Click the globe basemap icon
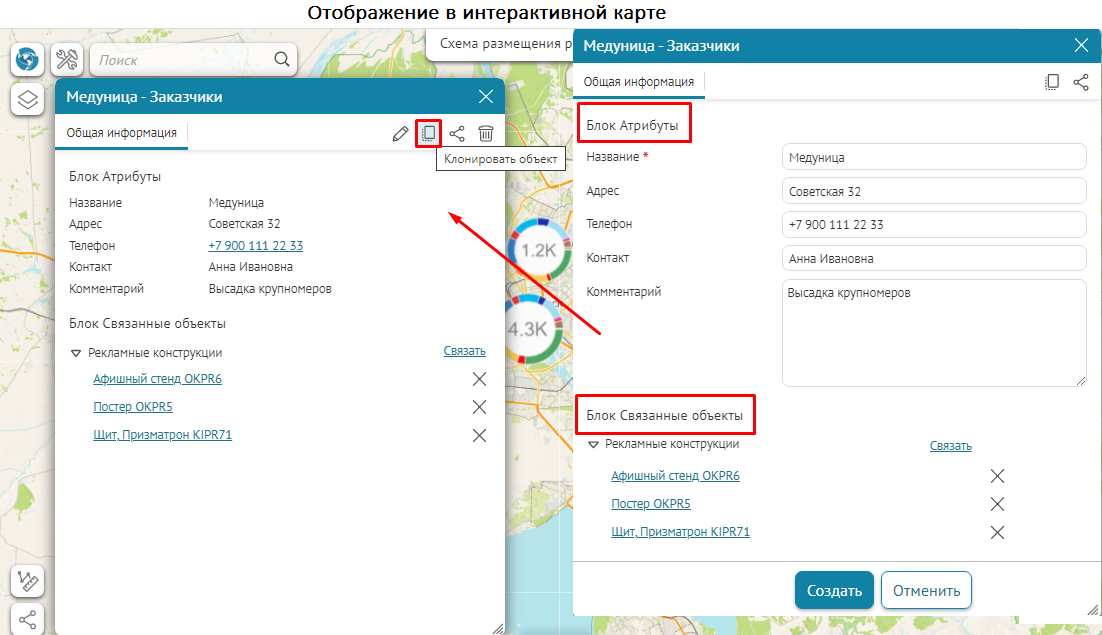The width and height of the screenshot is (1102, 635). [x=27, y=60]
